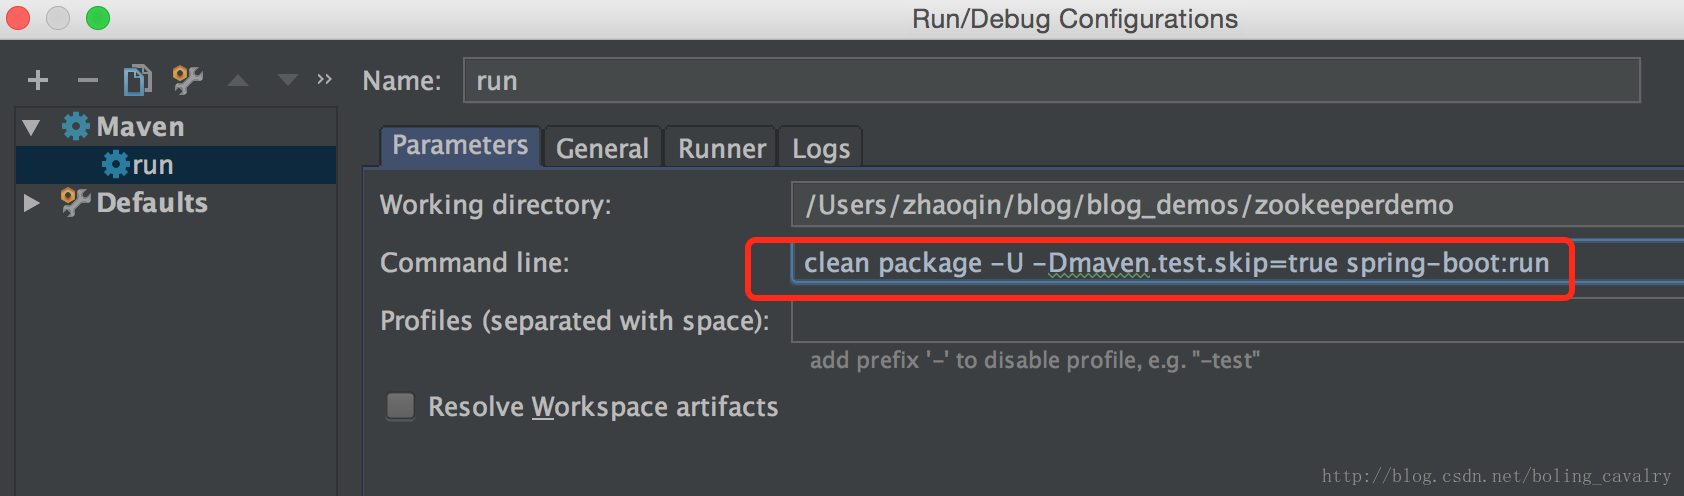
Task: Click the move down arrow icon
Action: tap(288, 80)
